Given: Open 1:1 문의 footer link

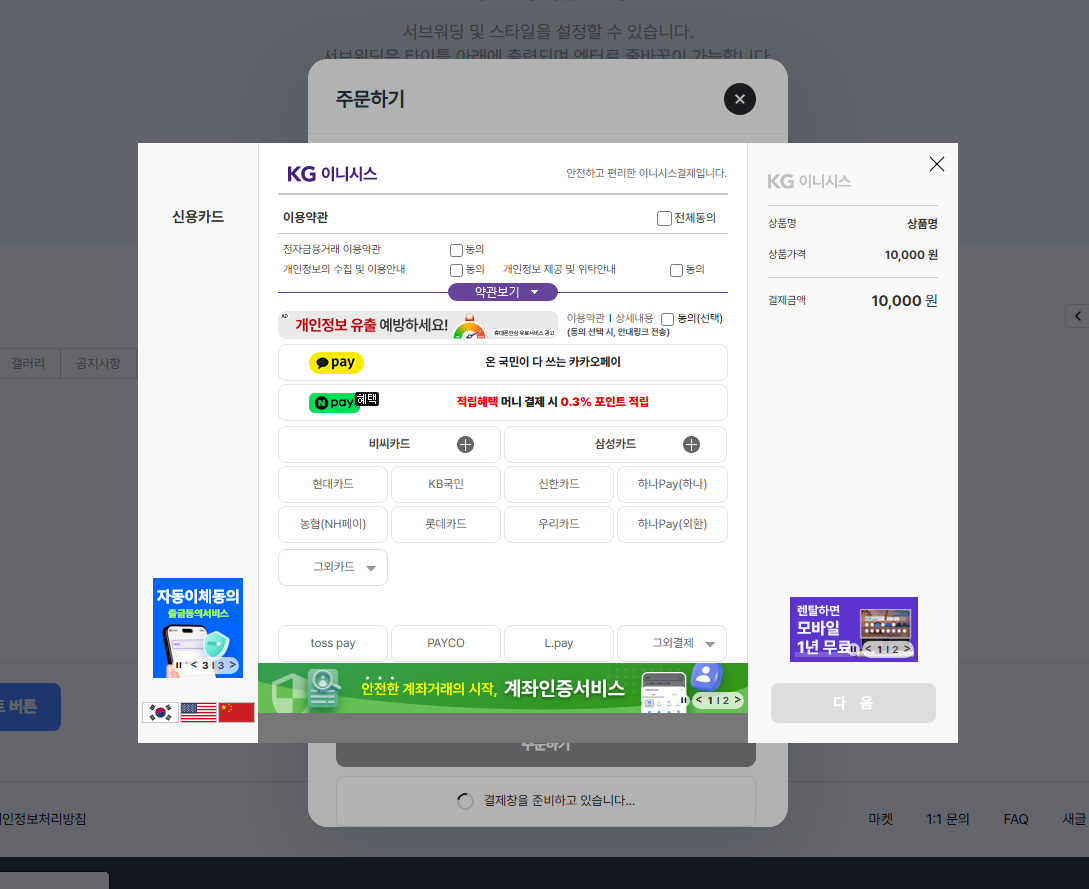Looking at the screenshot, I should [947, 820].
